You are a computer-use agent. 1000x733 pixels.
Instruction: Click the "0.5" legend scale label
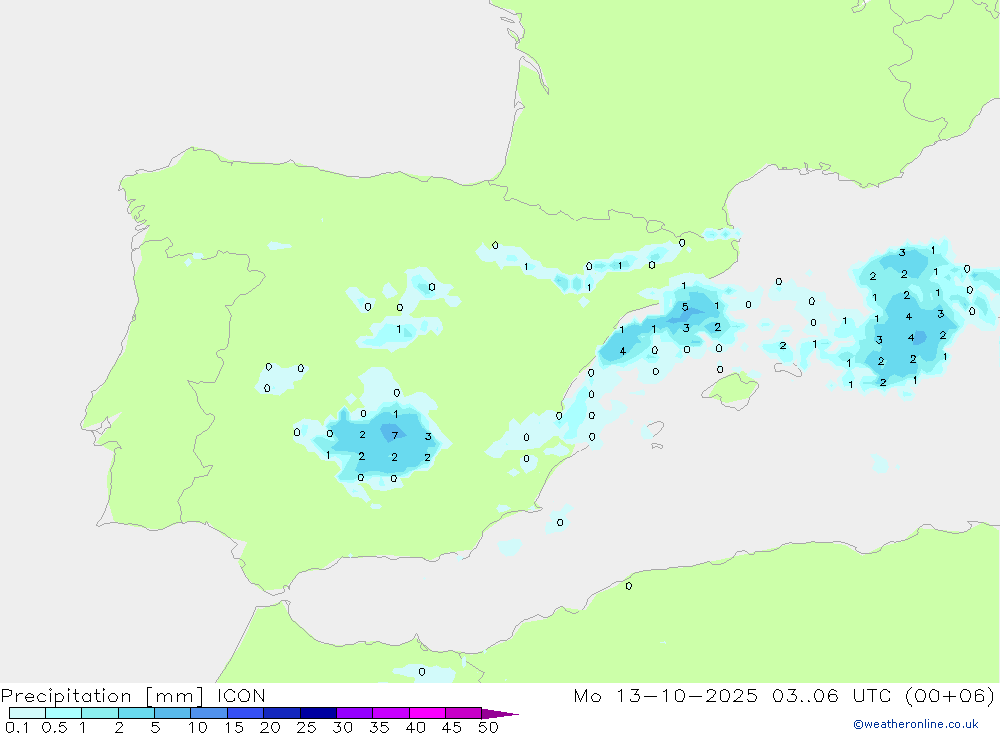click(x=54, y=727)
